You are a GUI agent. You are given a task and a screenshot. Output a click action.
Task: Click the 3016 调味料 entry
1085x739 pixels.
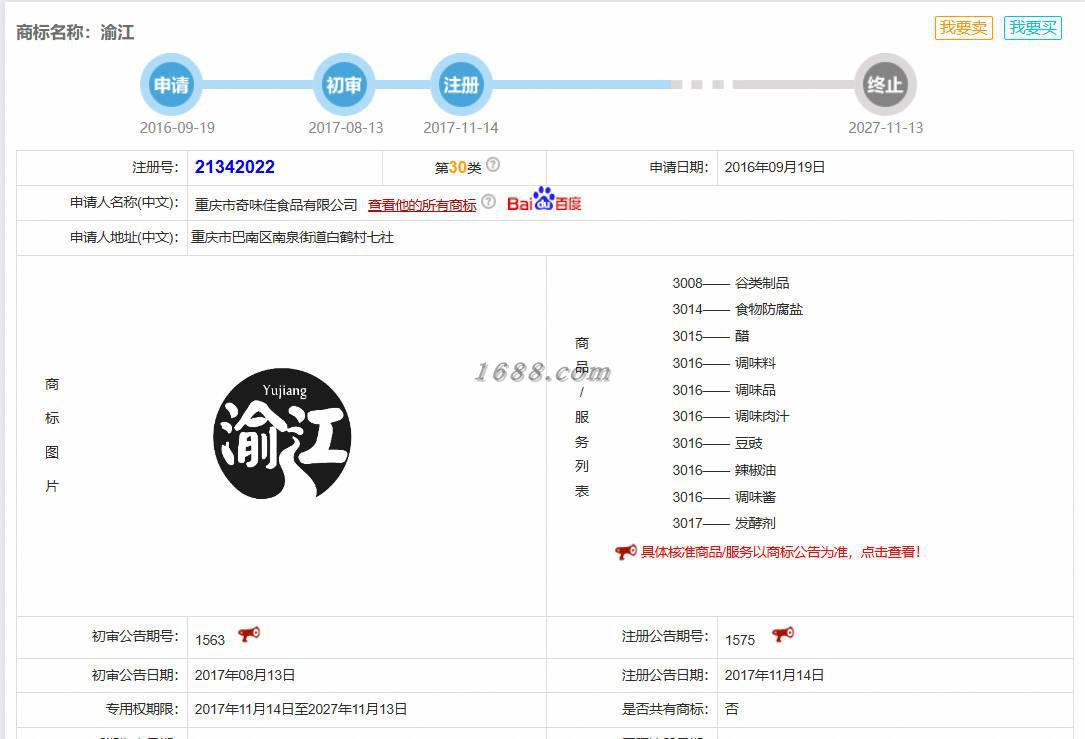(724, 363)
